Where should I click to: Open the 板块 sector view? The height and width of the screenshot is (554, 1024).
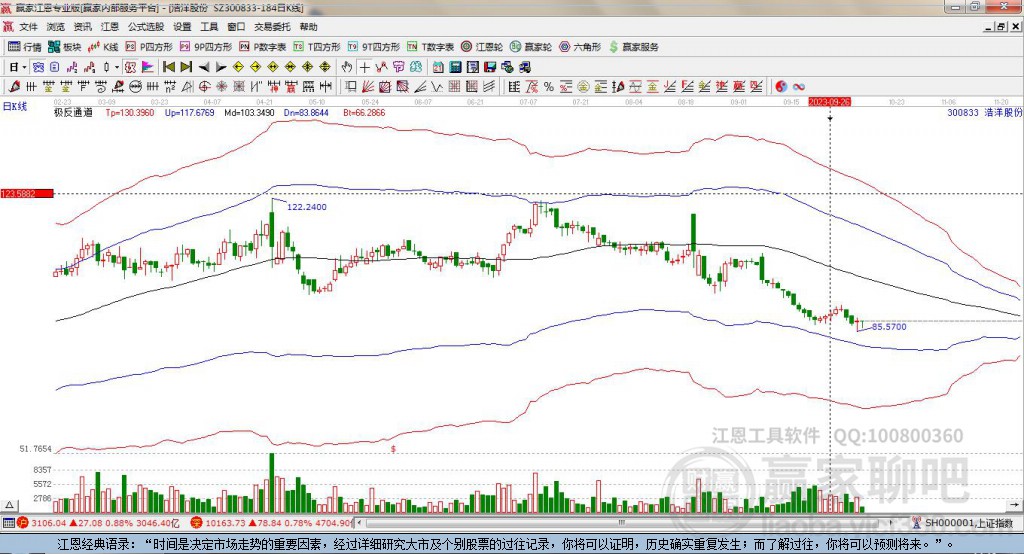pos(65,47)
